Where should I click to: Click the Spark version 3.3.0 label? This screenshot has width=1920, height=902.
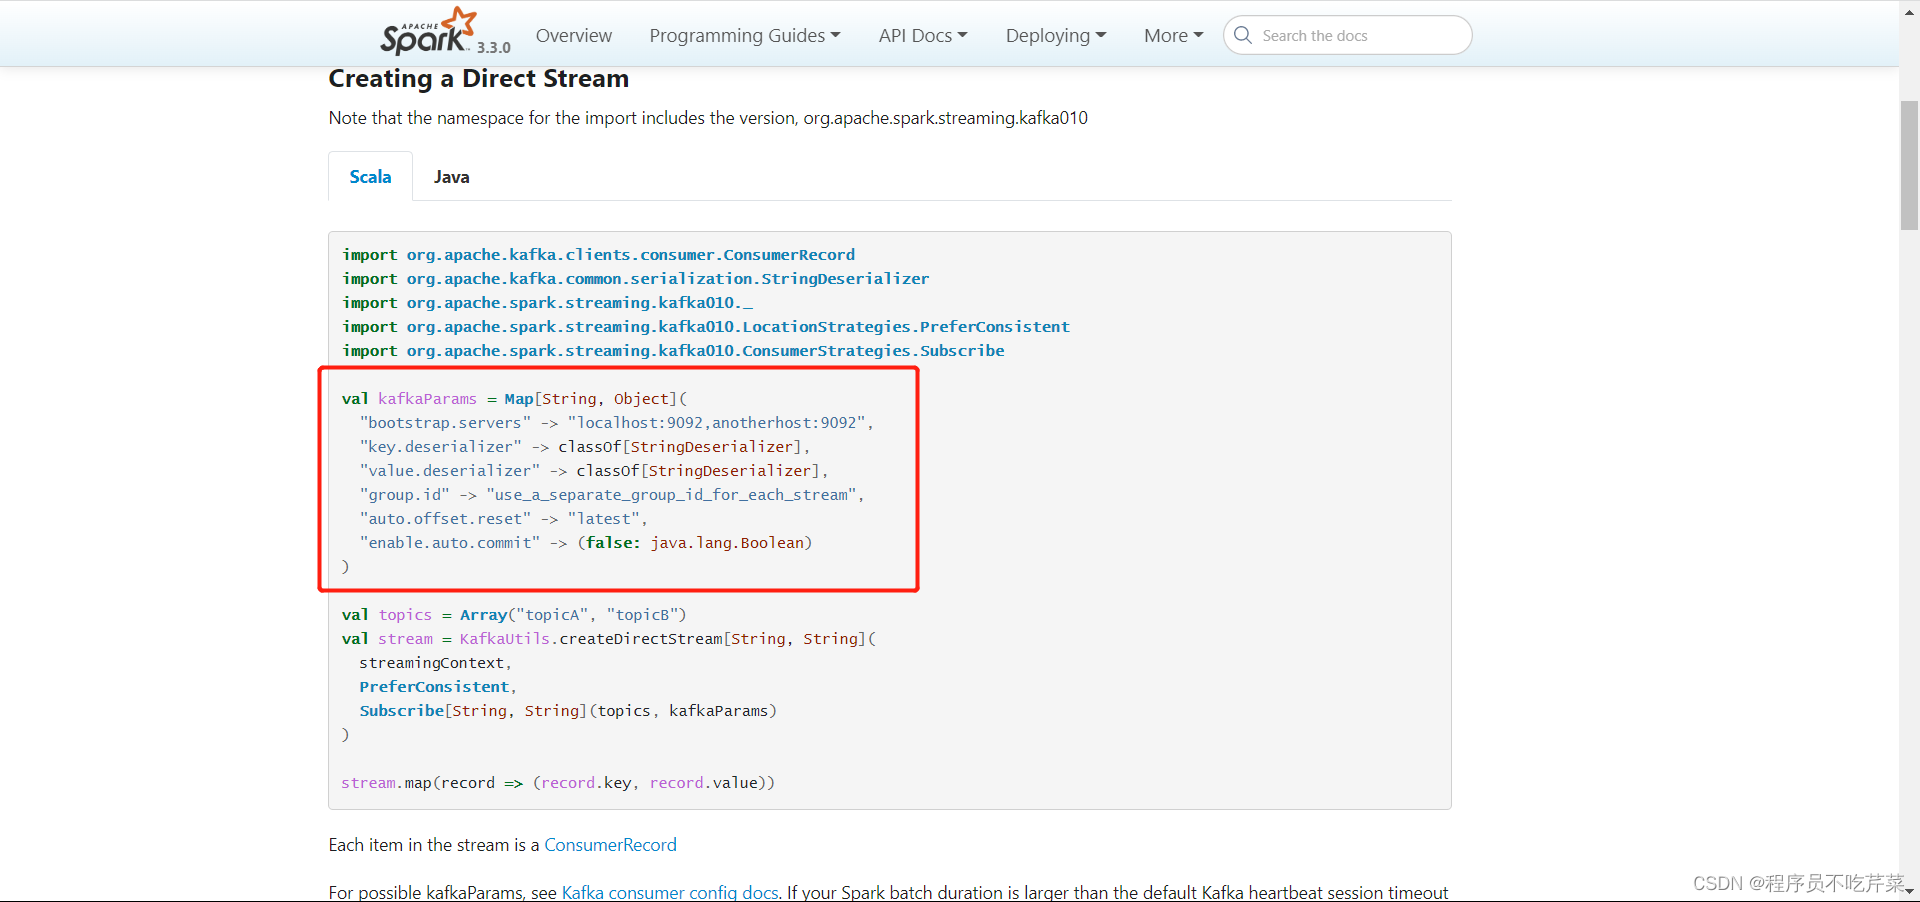[494, 47]
